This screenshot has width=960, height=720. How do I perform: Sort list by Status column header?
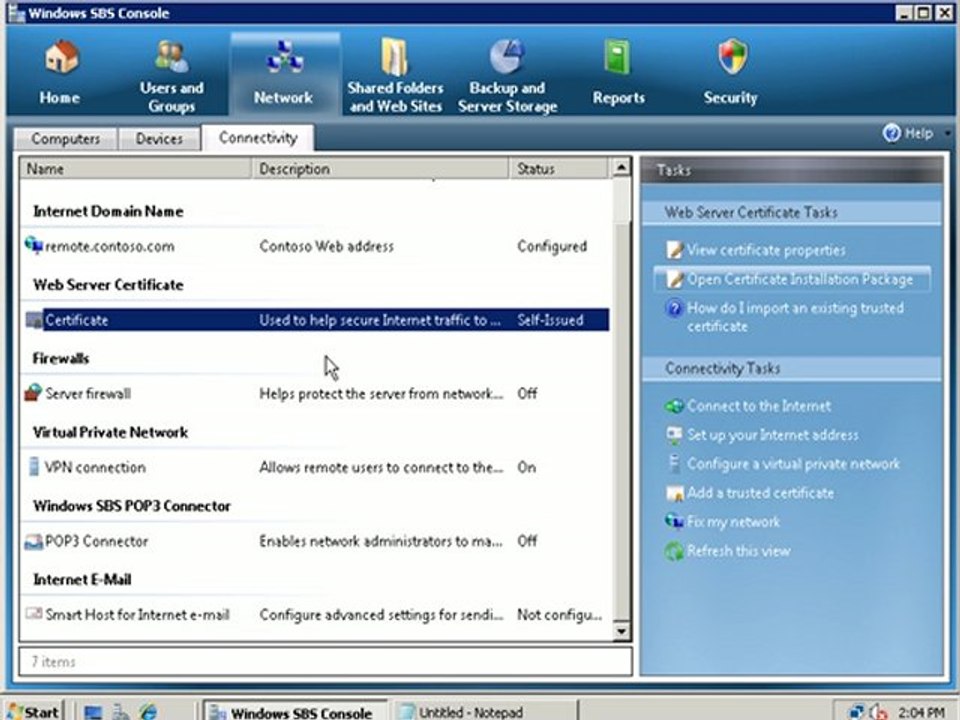pyautogui.click(x=559, y=168)
